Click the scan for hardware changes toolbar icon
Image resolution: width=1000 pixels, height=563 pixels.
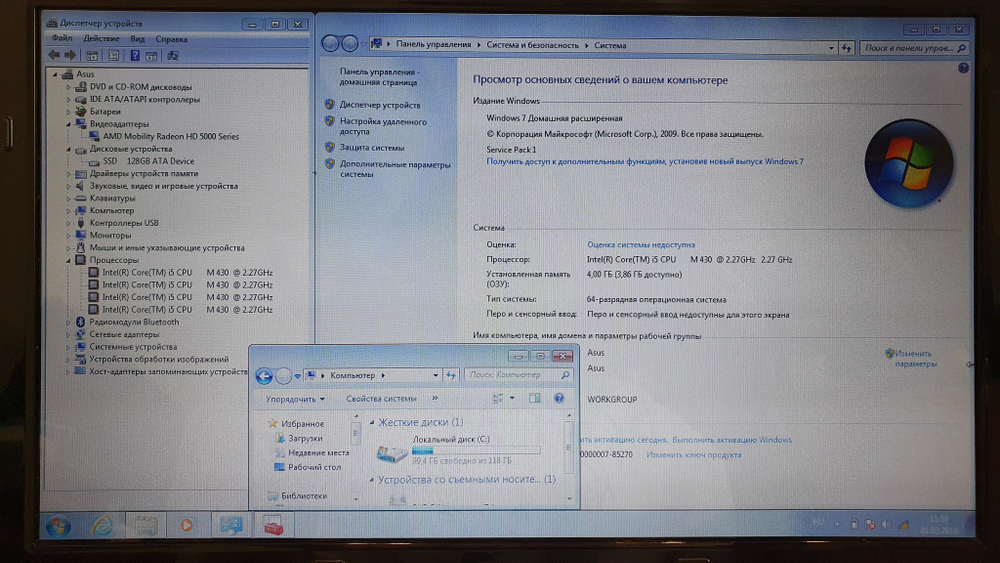pos(172,56)
